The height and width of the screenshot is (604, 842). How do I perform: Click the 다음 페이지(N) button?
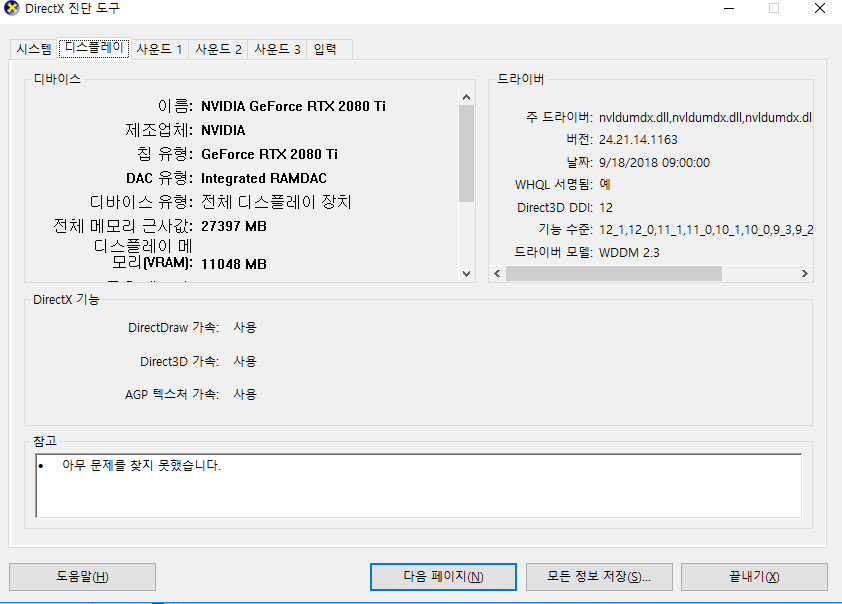pyautogui.click(x=443, y=577)
